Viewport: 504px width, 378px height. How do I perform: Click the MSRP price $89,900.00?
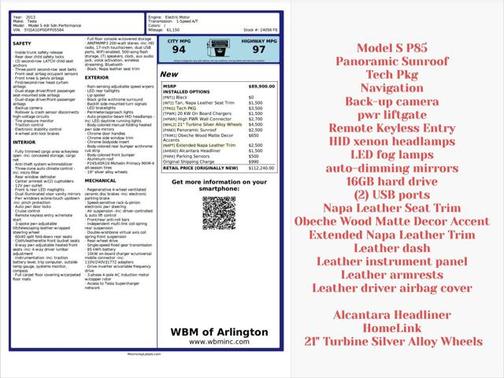[262, 86]
